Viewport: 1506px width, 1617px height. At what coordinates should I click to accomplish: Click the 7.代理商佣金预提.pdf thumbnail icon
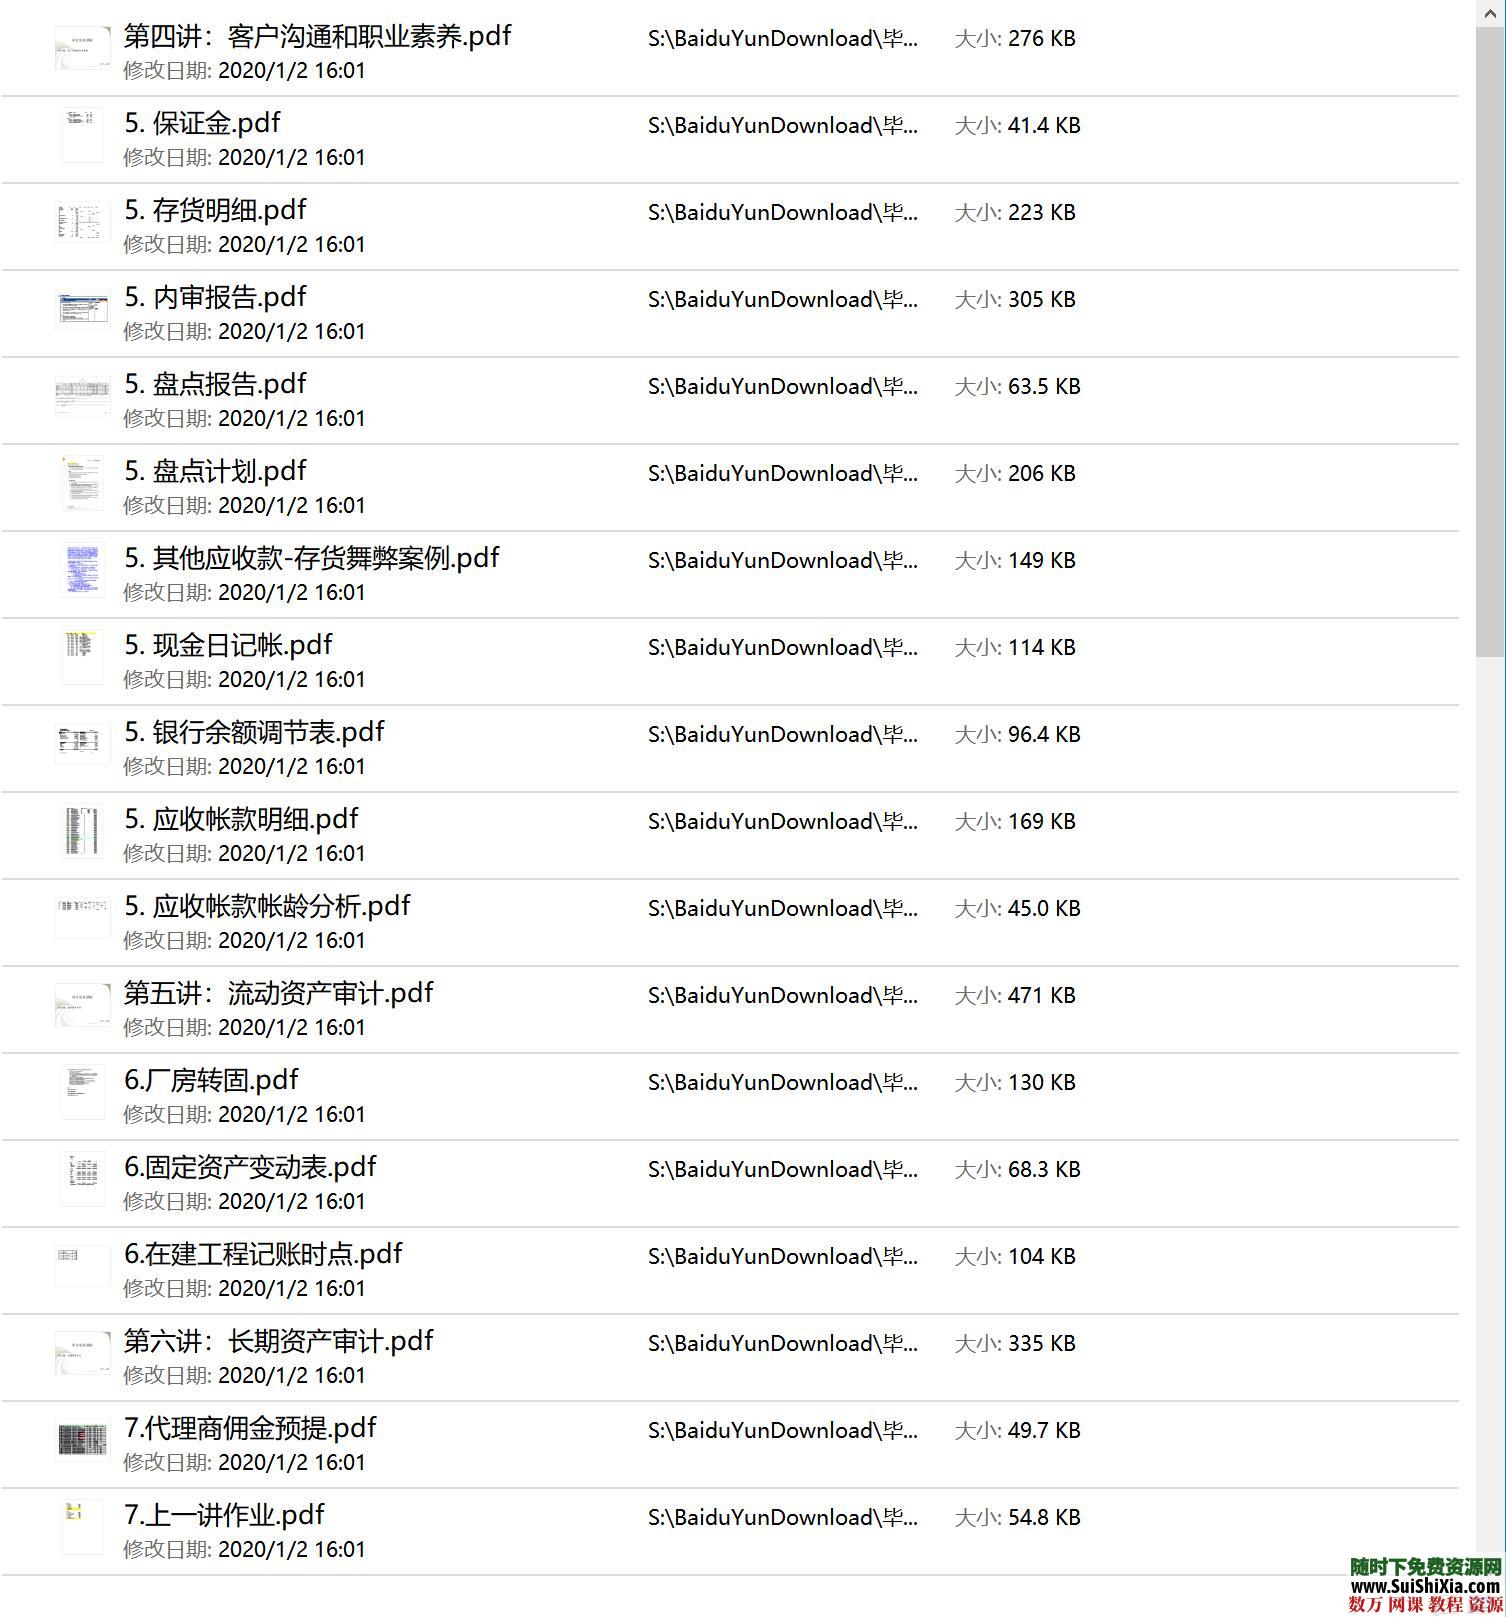pos(82,1440)
